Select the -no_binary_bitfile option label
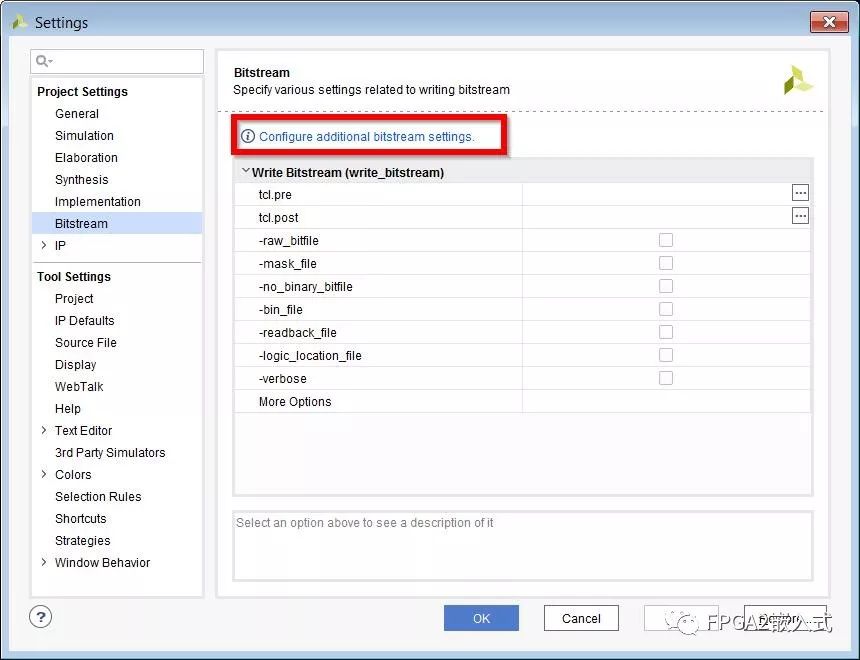This screenshot has width=860, height=660. [x=305, y=287]
